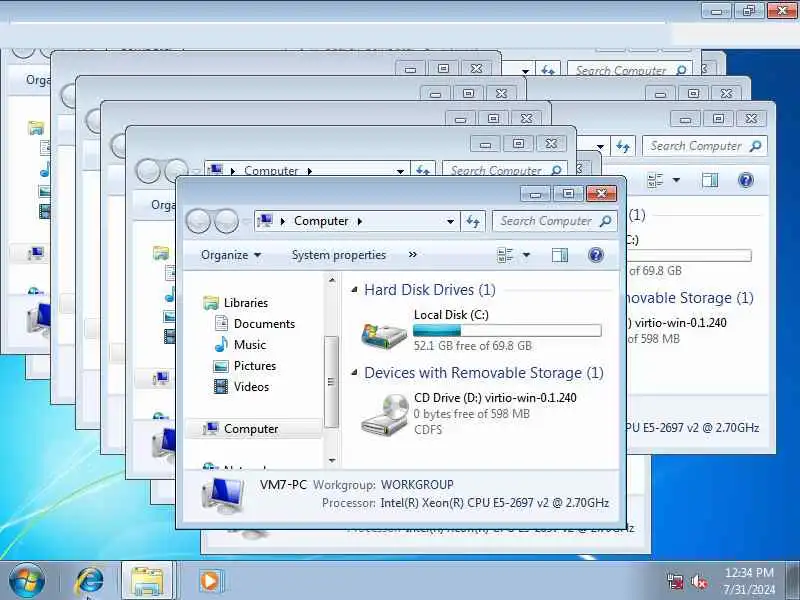Click System properties in front window toolbar
Viewport: 800px width, 600px height.
coord(339,255)
